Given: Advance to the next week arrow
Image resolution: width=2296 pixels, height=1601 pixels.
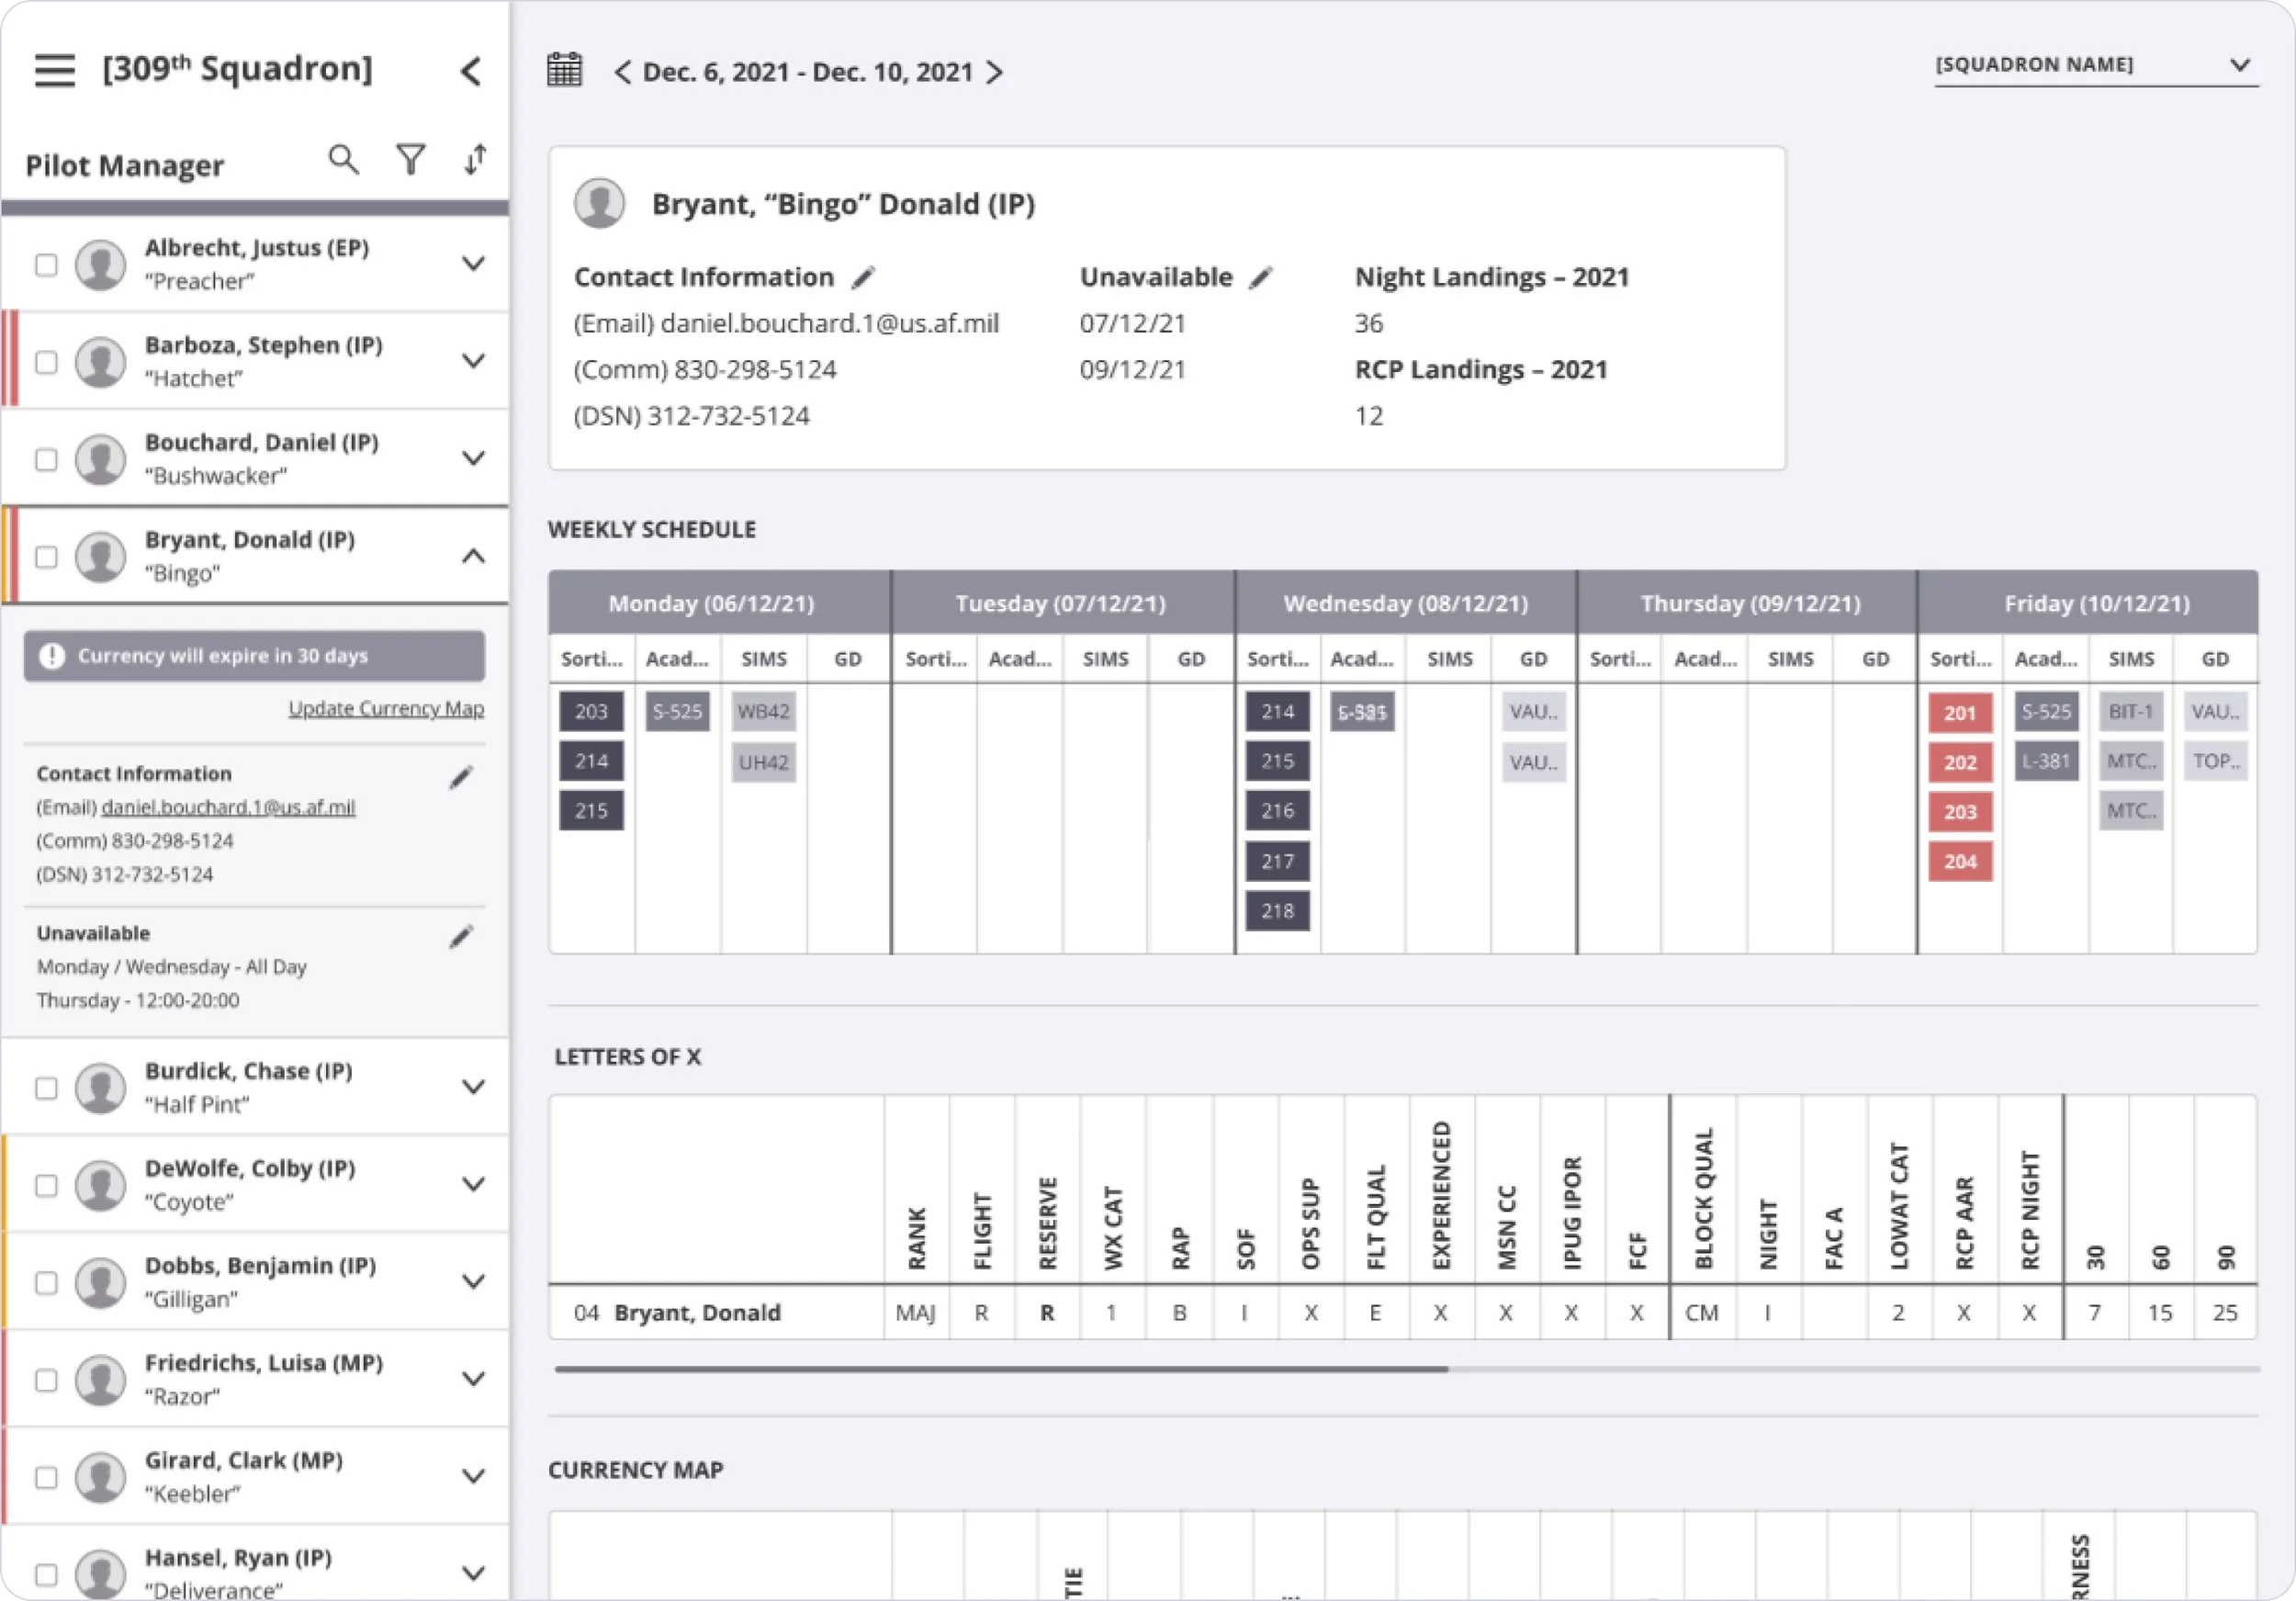Looking at the screenshot, I should [x=994, y=72].
